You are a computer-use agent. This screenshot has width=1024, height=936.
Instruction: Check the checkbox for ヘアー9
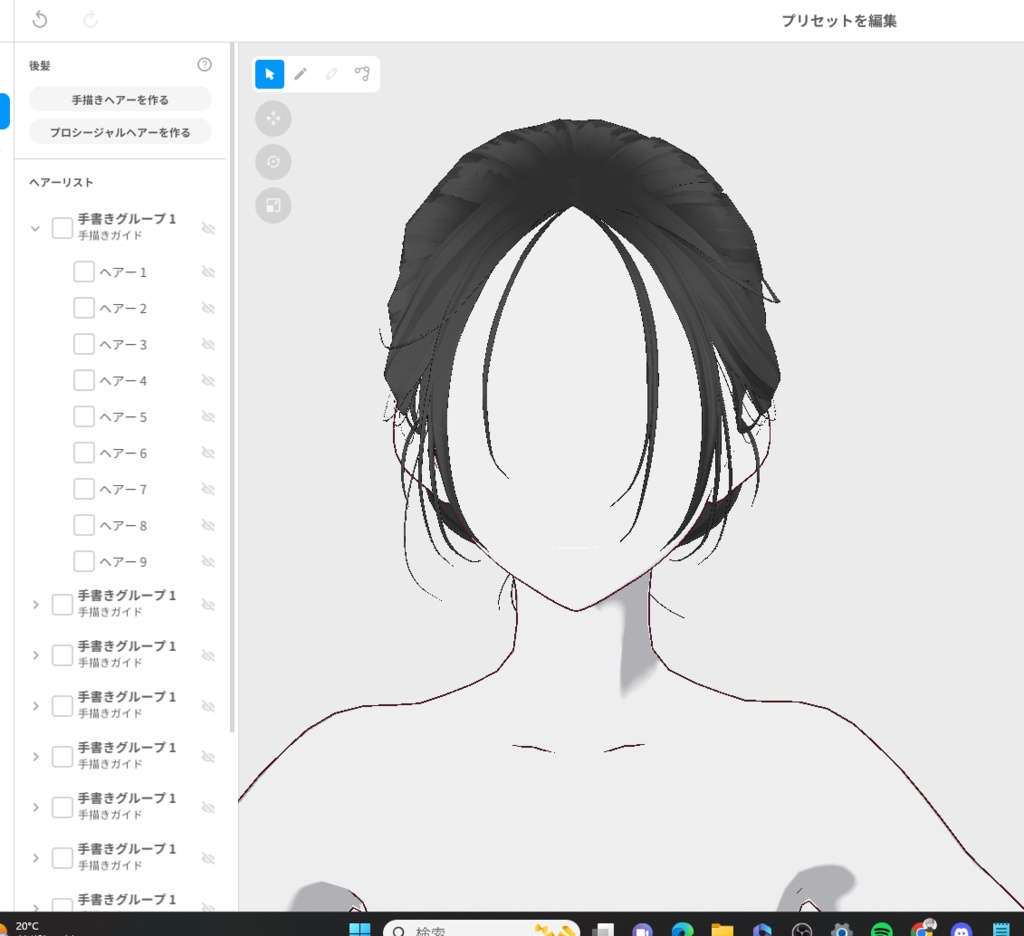click(84, 561)
